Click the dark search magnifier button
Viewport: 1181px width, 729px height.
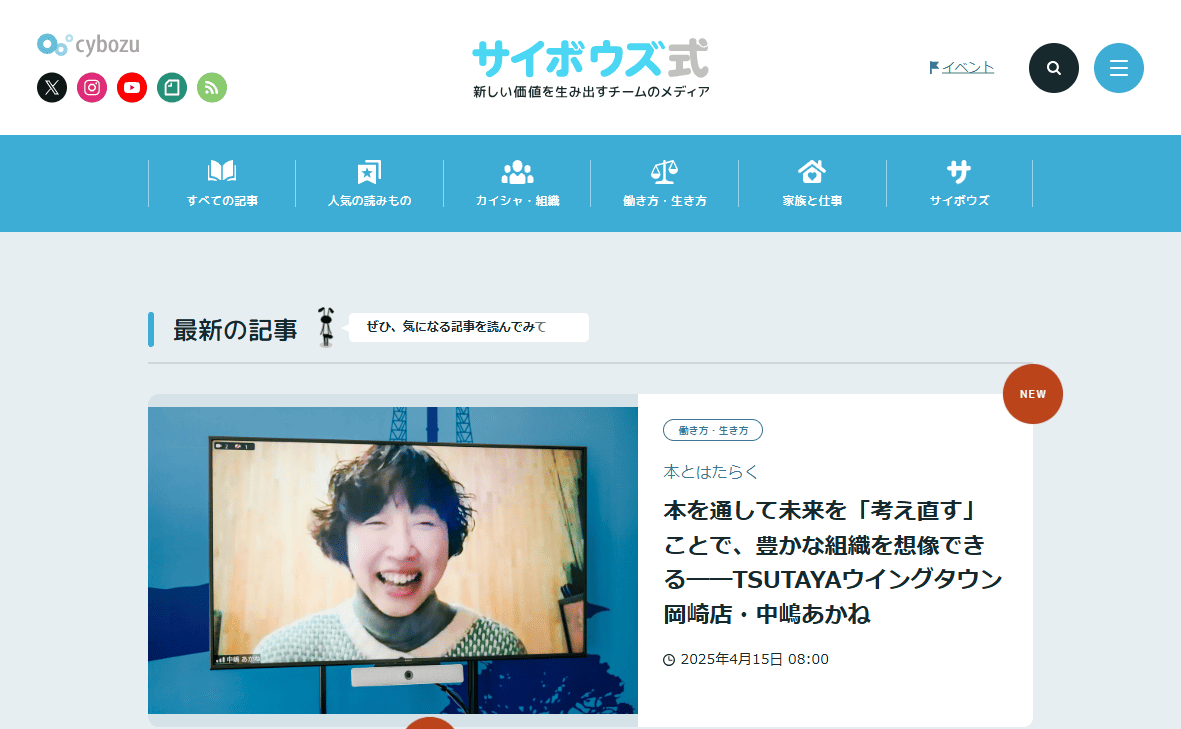click(1054, 68)
